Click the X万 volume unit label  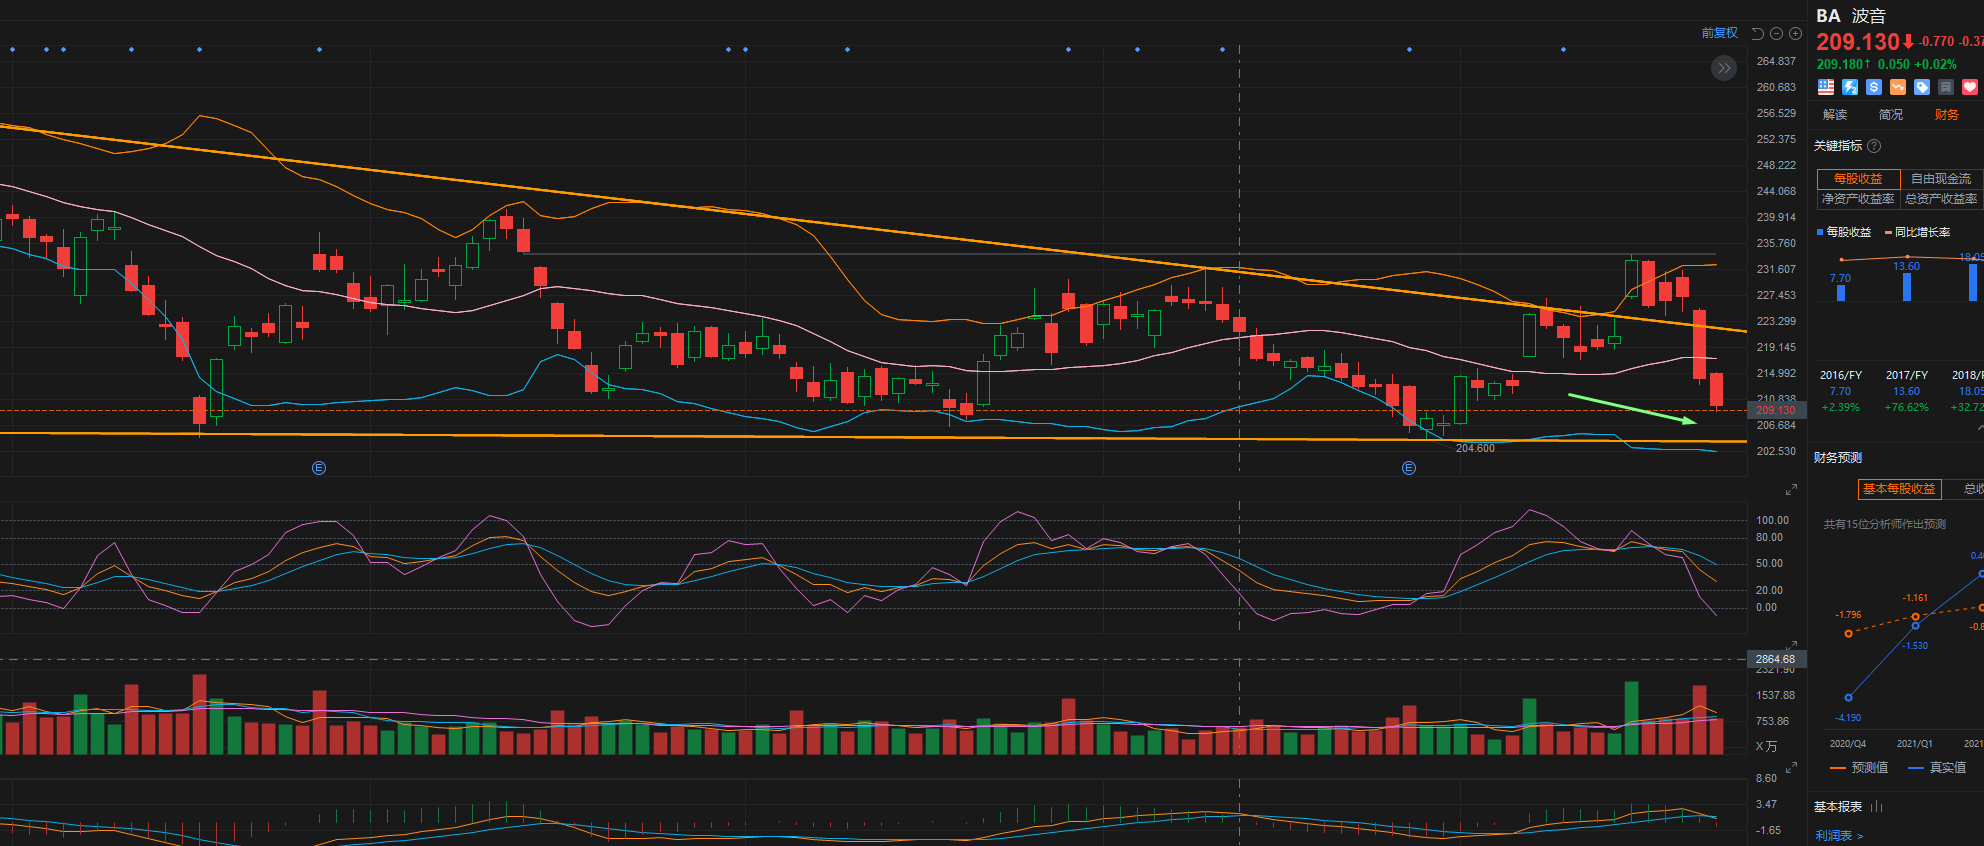[1766, 747]
